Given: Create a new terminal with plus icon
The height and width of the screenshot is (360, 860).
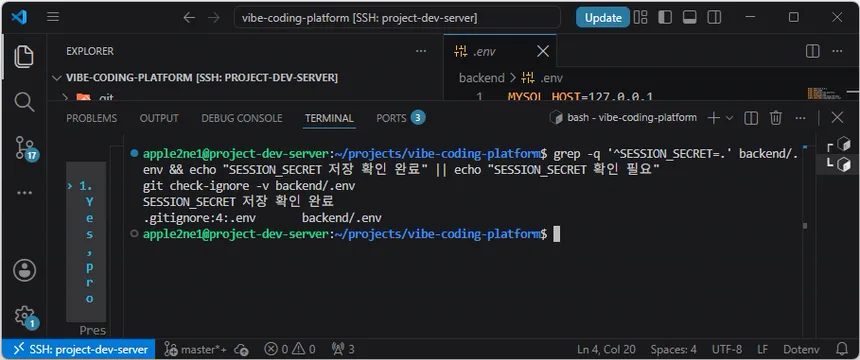Looking at the screenshot, I should tap(714, 117).
